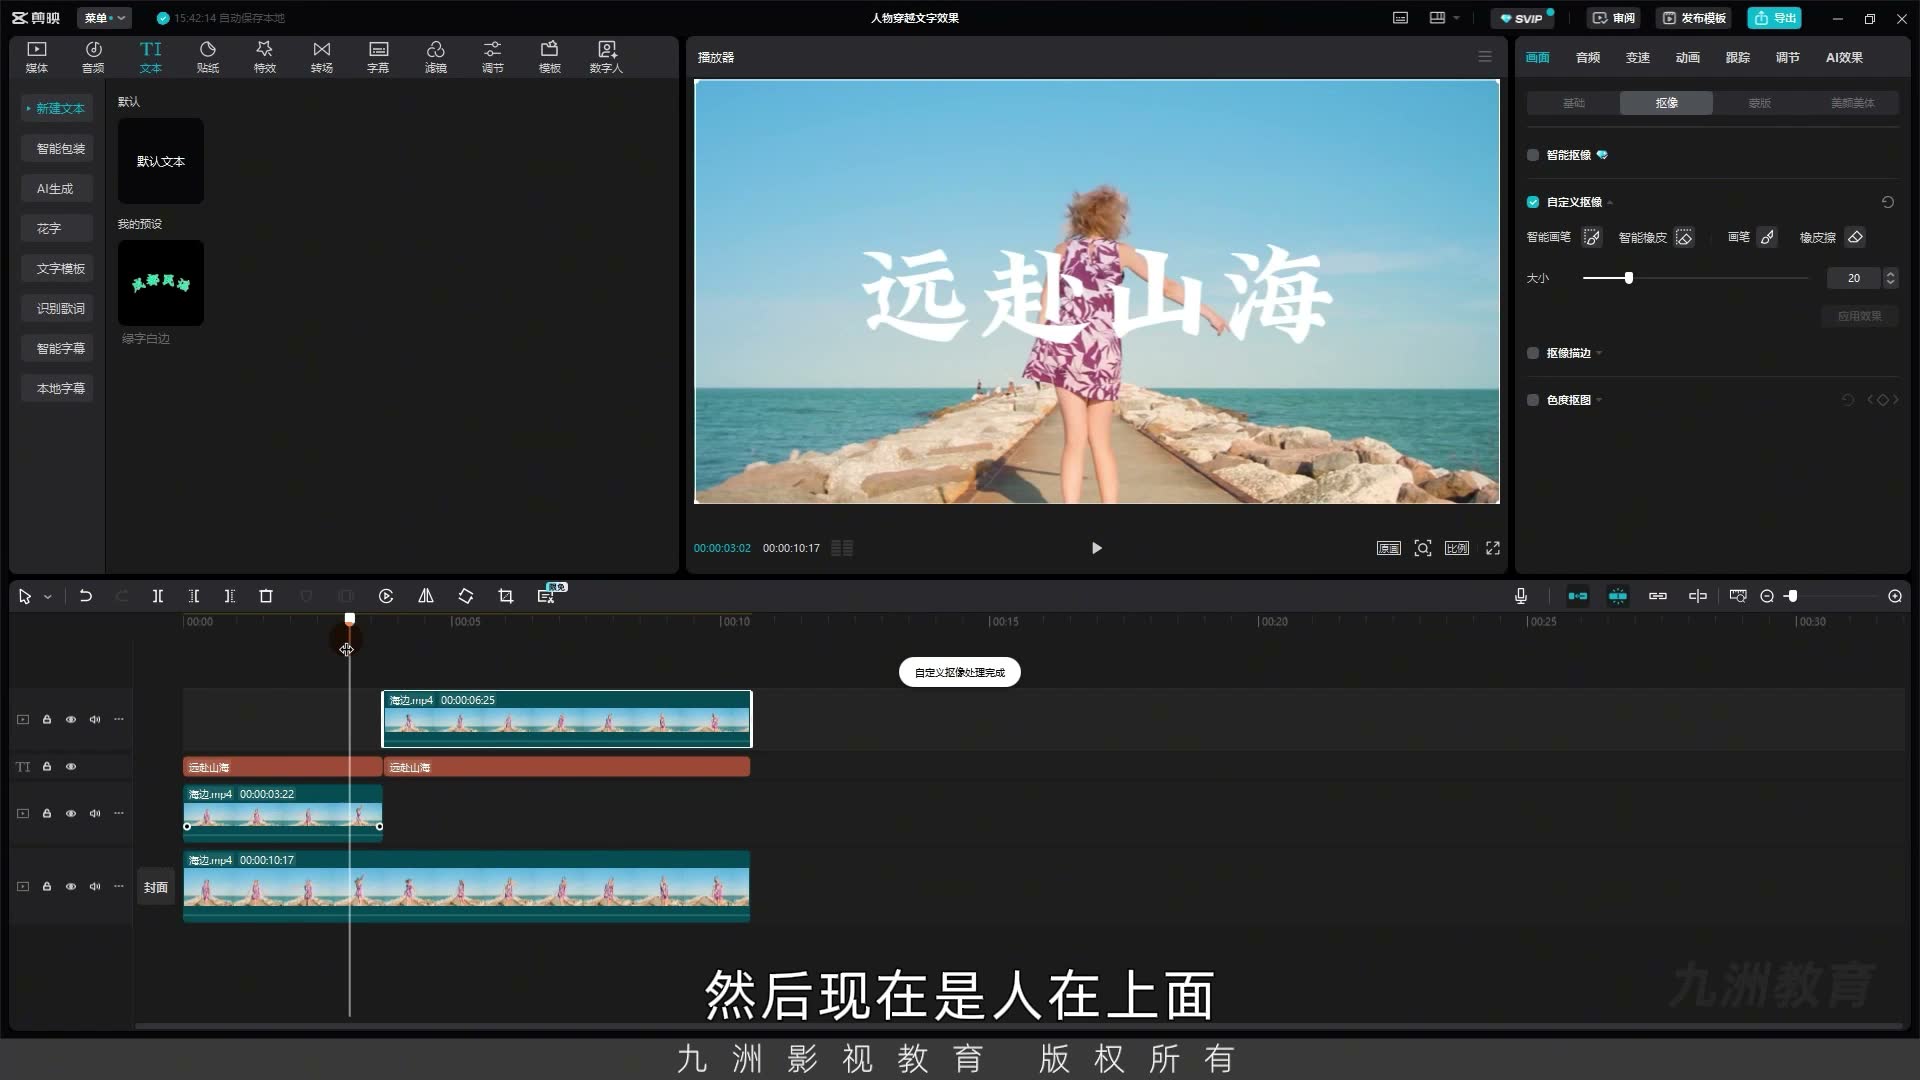1920x1080 pixels.
Task: Open the 滤镜 filters panel
Action: click(x=436, y=57)
